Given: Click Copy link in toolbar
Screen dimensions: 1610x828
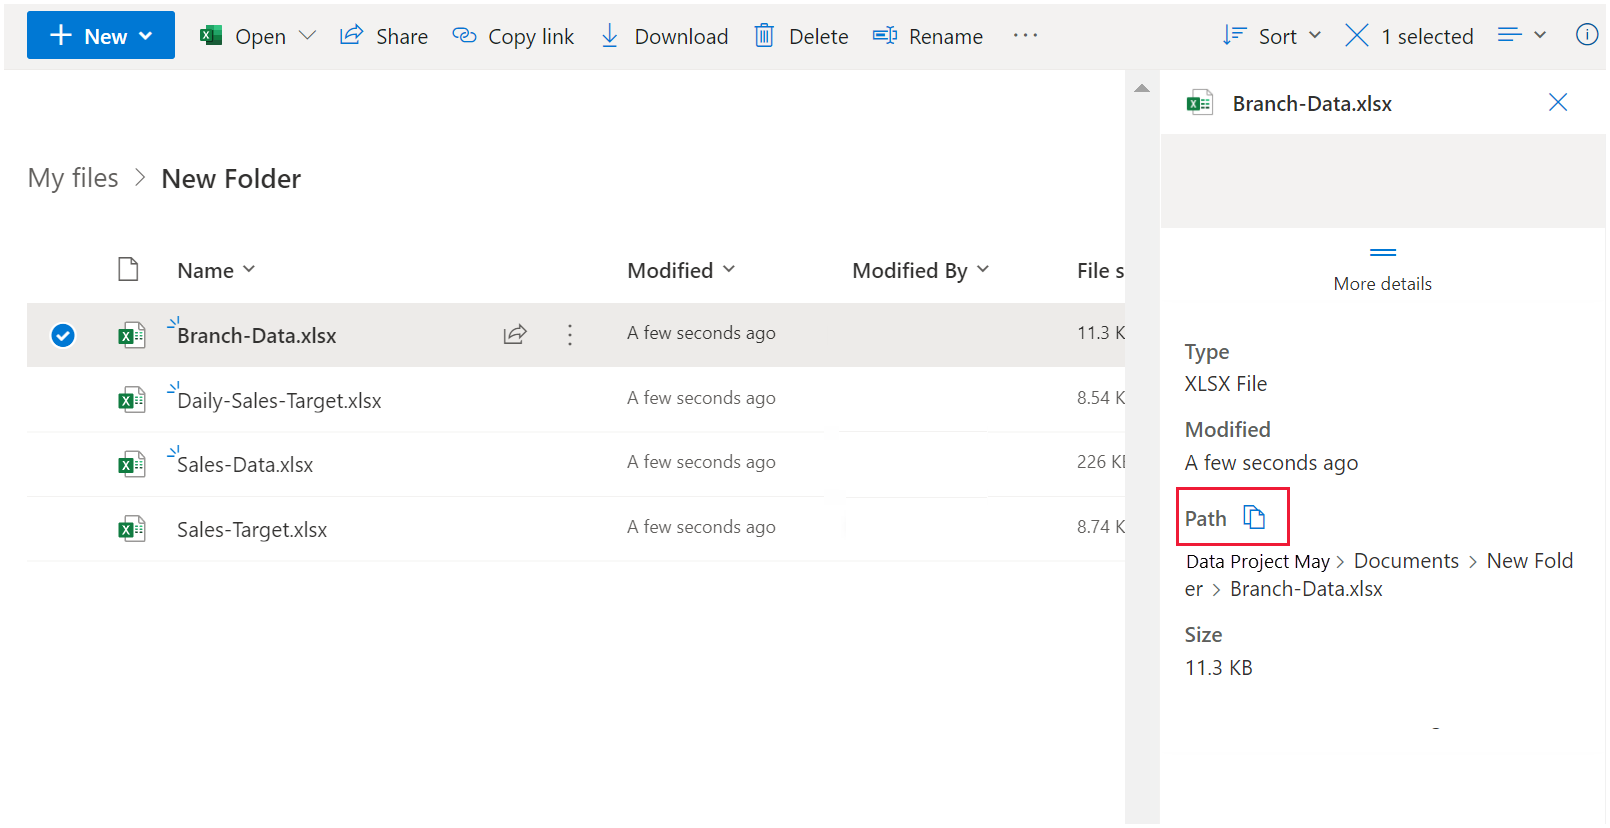Looking at the screenshot, I should [x=513, y=36].
